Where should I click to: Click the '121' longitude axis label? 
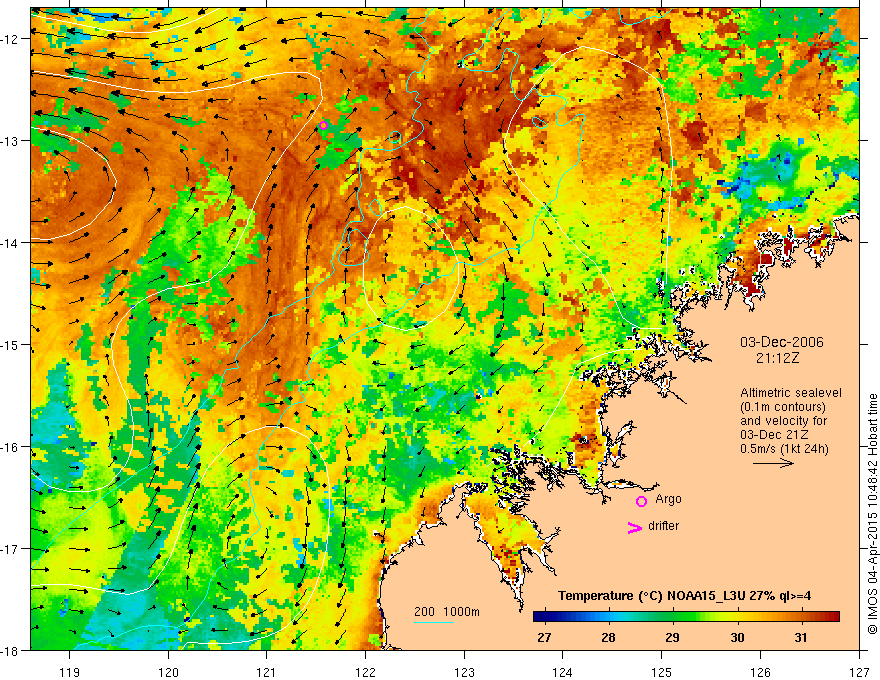267,672
